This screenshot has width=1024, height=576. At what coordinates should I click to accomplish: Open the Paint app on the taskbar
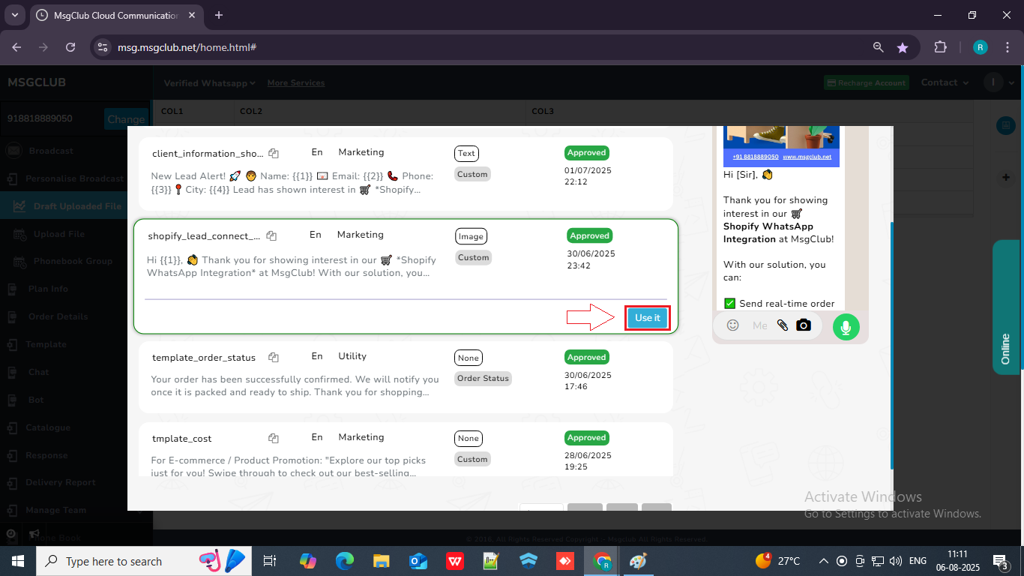tap(638, 561)
